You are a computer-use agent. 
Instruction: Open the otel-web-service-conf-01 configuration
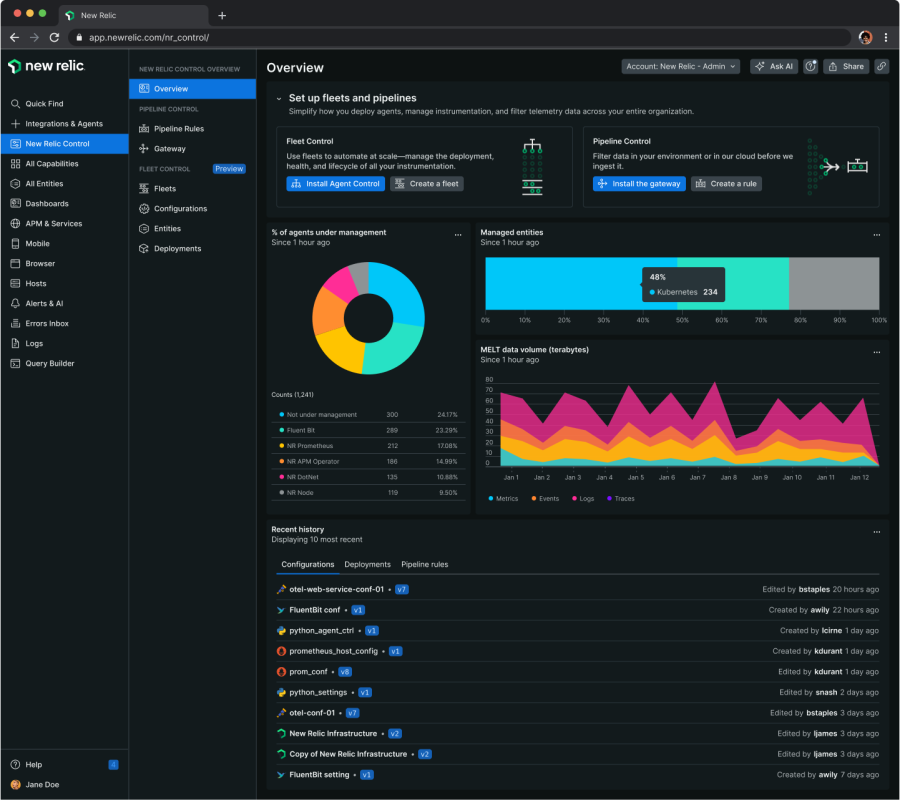point(336,590)
